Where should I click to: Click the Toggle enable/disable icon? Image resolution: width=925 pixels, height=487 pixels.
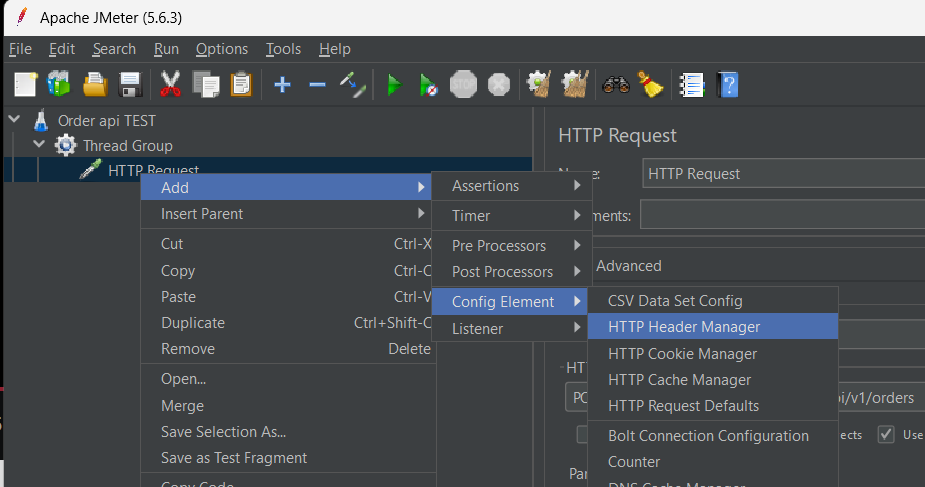point(353,85)
